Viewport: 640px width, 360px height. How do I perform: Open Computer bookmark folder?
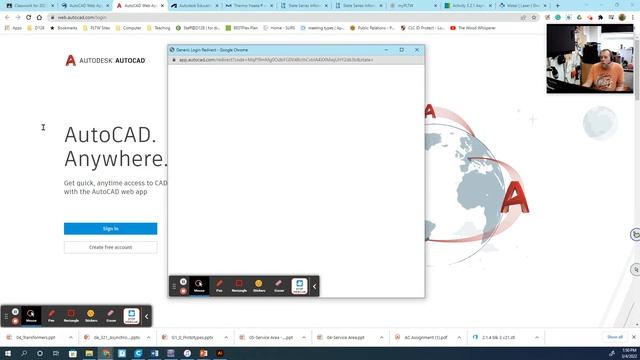coord(128,28)
